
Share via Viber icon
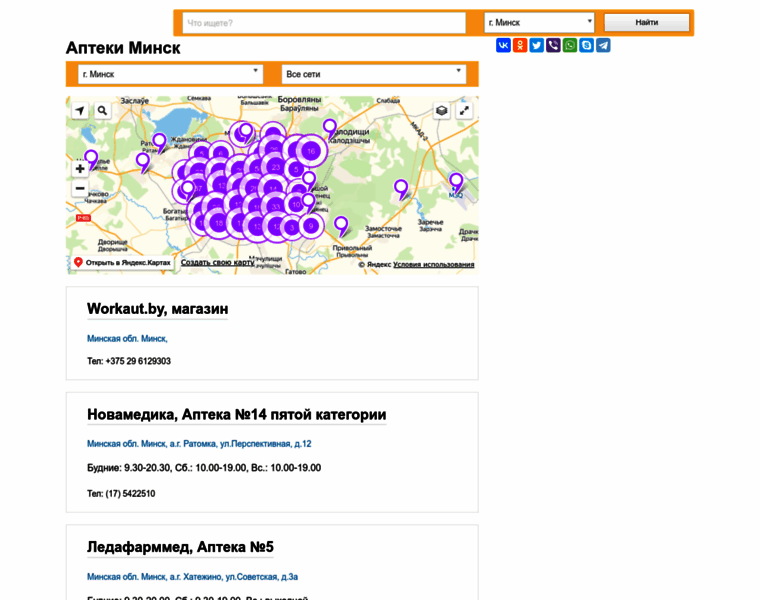553,46
